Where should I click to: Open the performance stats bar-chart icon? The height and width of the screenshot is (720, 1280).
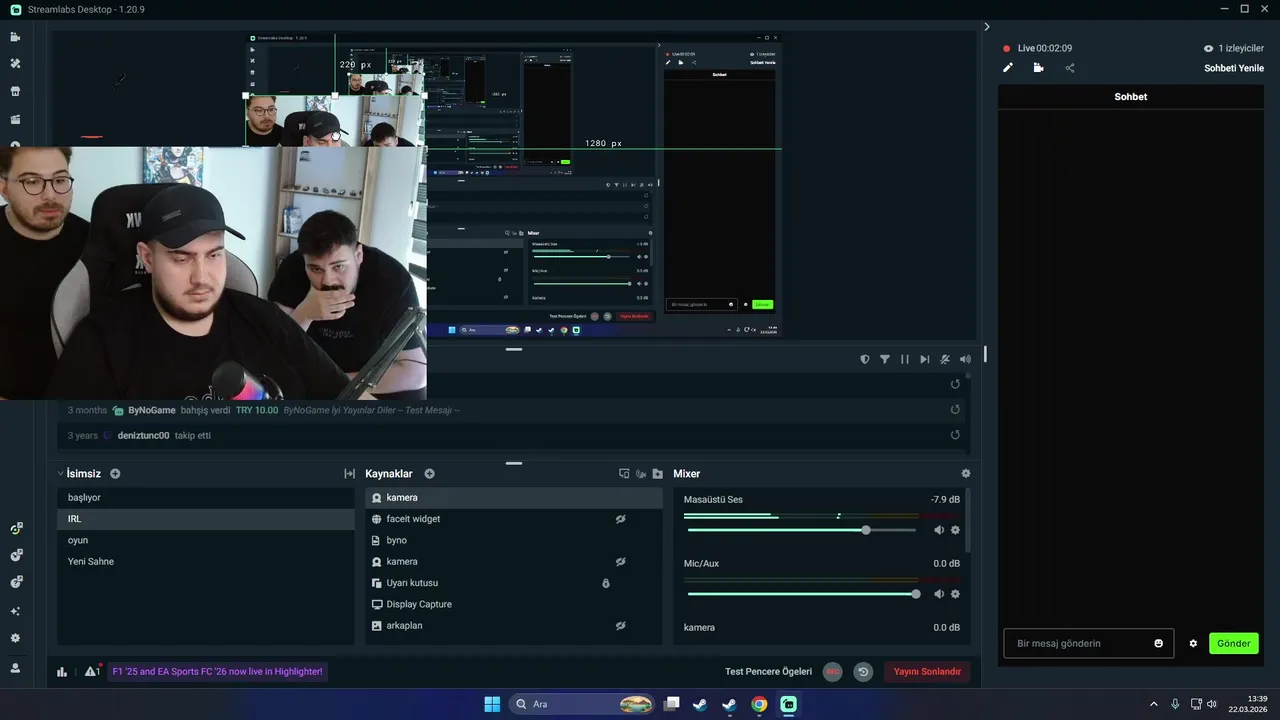[x=62, y=672]
